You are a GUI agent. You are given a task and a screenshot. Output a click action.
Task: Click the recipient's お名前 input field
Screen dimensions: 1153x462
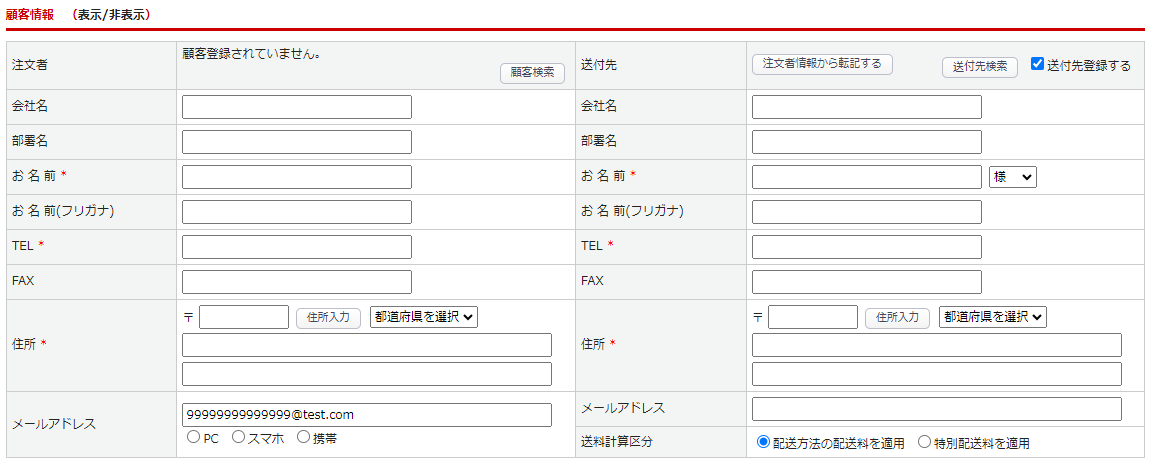click(866, 177)
